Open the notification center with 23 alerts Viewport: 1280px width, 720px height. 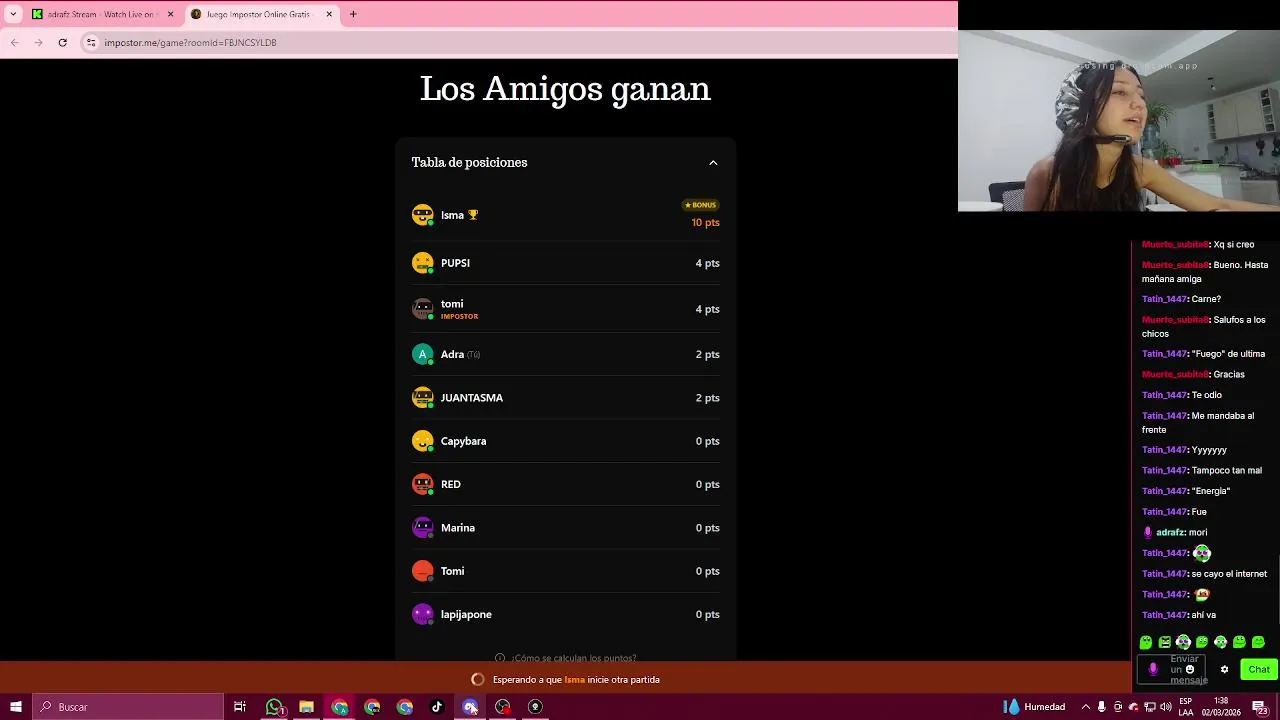pos(1260,707)
